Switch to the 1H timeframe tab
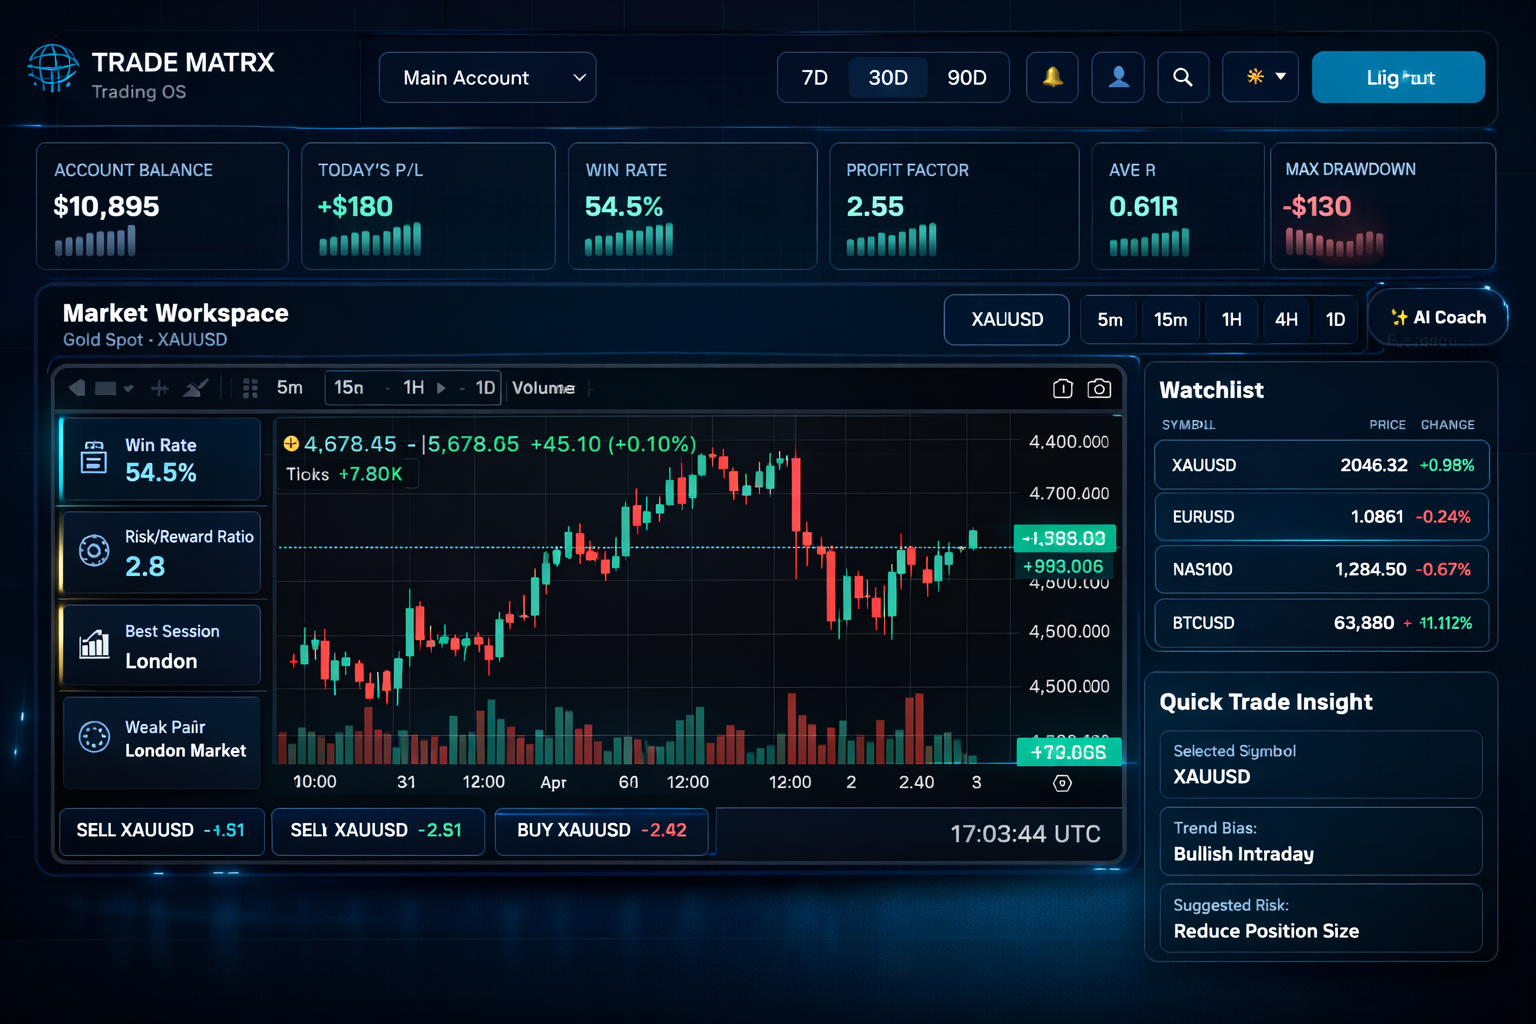 coord(1231,319)
